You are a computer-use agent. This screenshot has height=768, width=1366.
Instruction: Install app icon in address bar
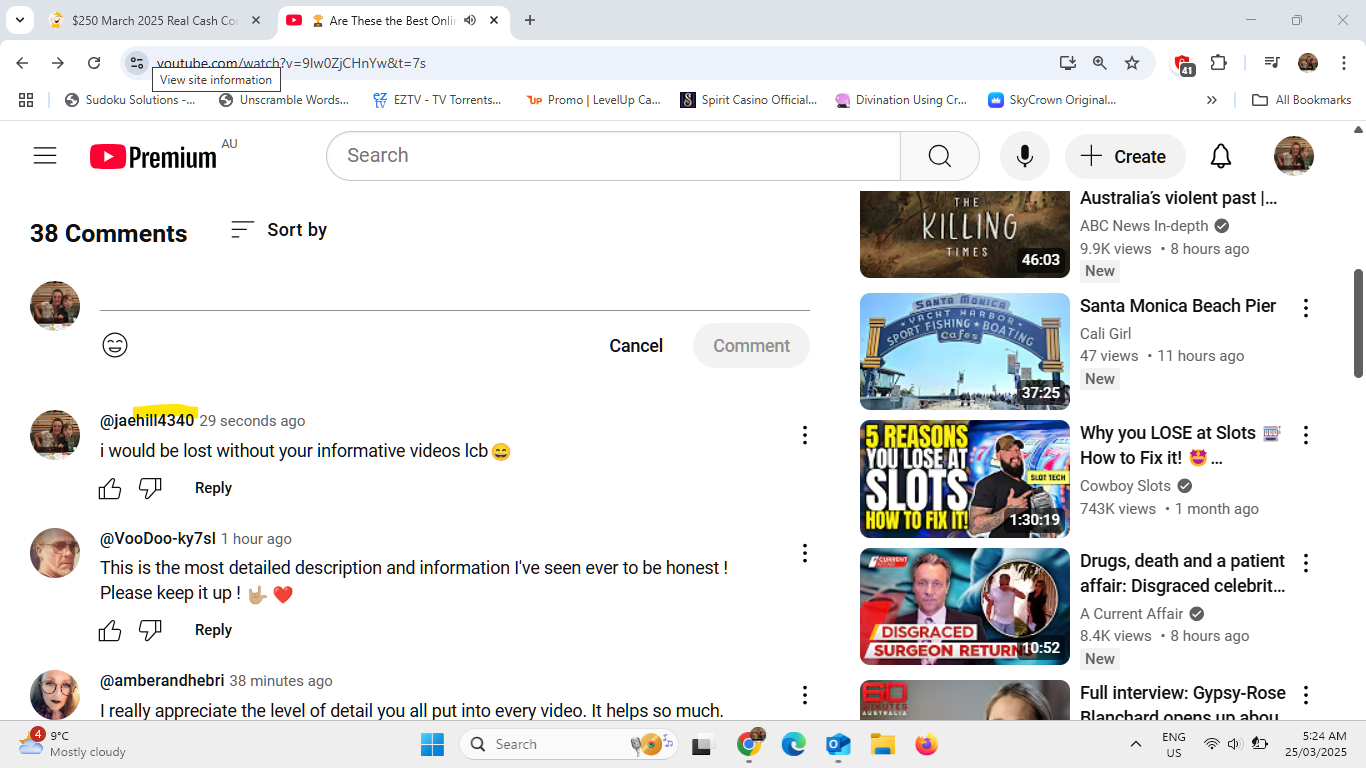(x=1068, y=63)
